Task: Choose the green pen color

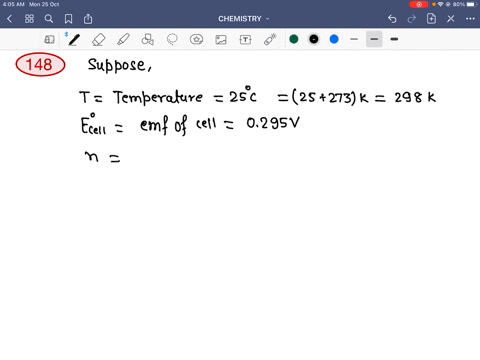Action: coord(294,39)
